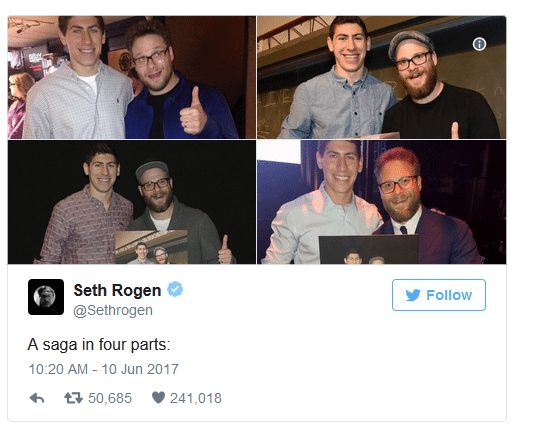Like the tweet with the heart icon
558x437 pixels.
pos(158,397)
